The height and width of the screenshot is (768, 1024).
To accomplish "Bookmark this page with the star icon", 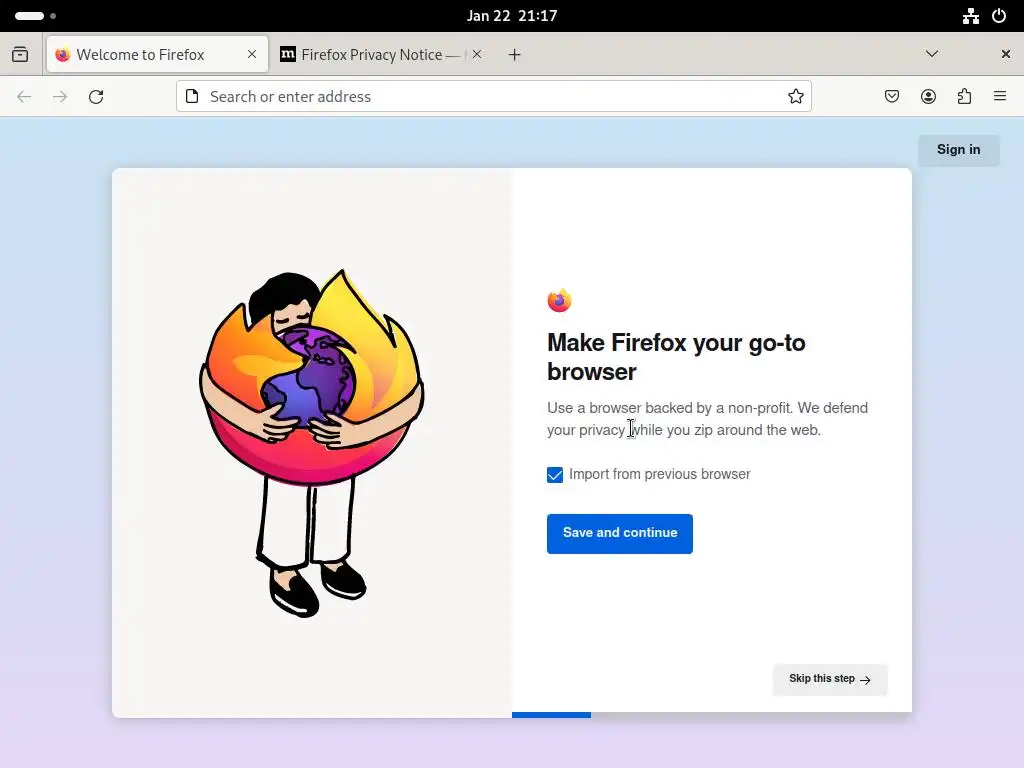I will pos(795,97).
